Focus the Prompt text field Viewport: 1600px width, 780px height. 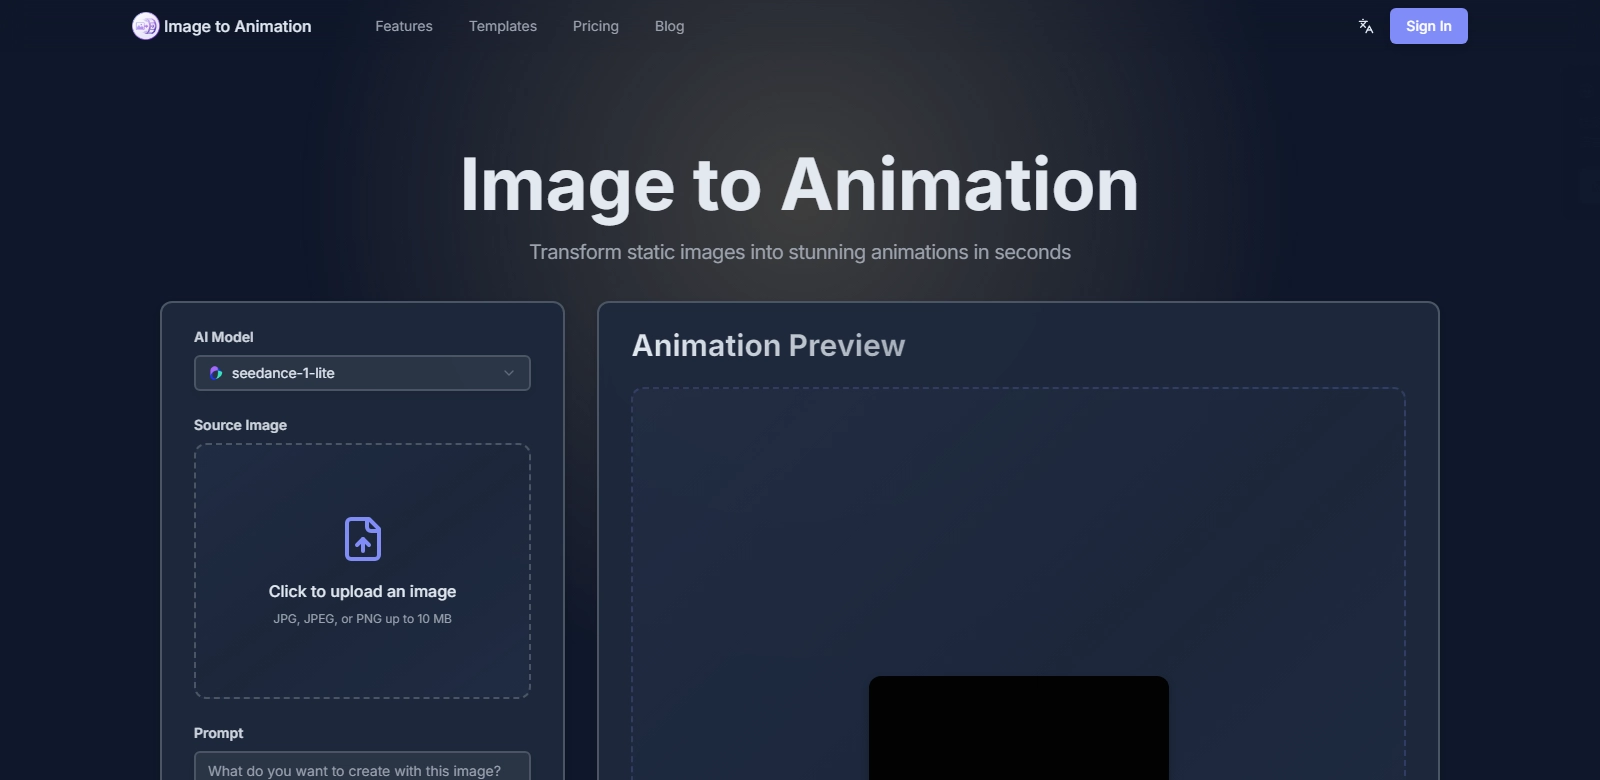(x=362, y=767)
